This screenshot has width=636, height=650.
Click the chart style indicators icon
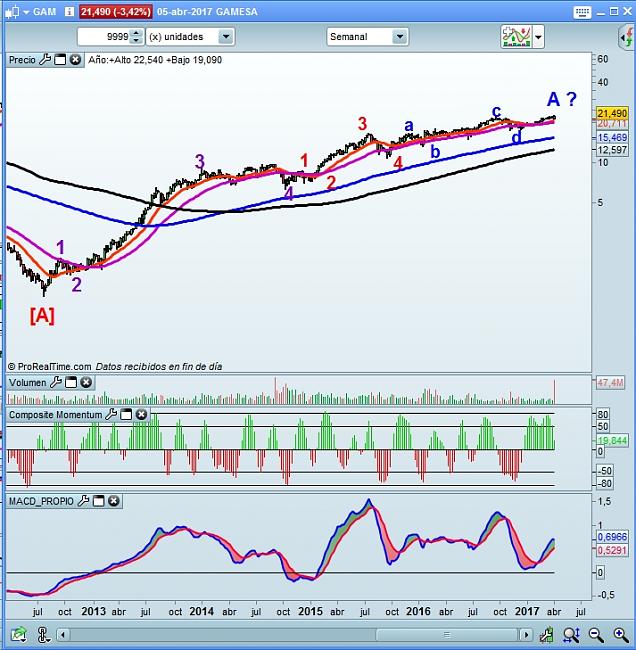pos(517,37)
